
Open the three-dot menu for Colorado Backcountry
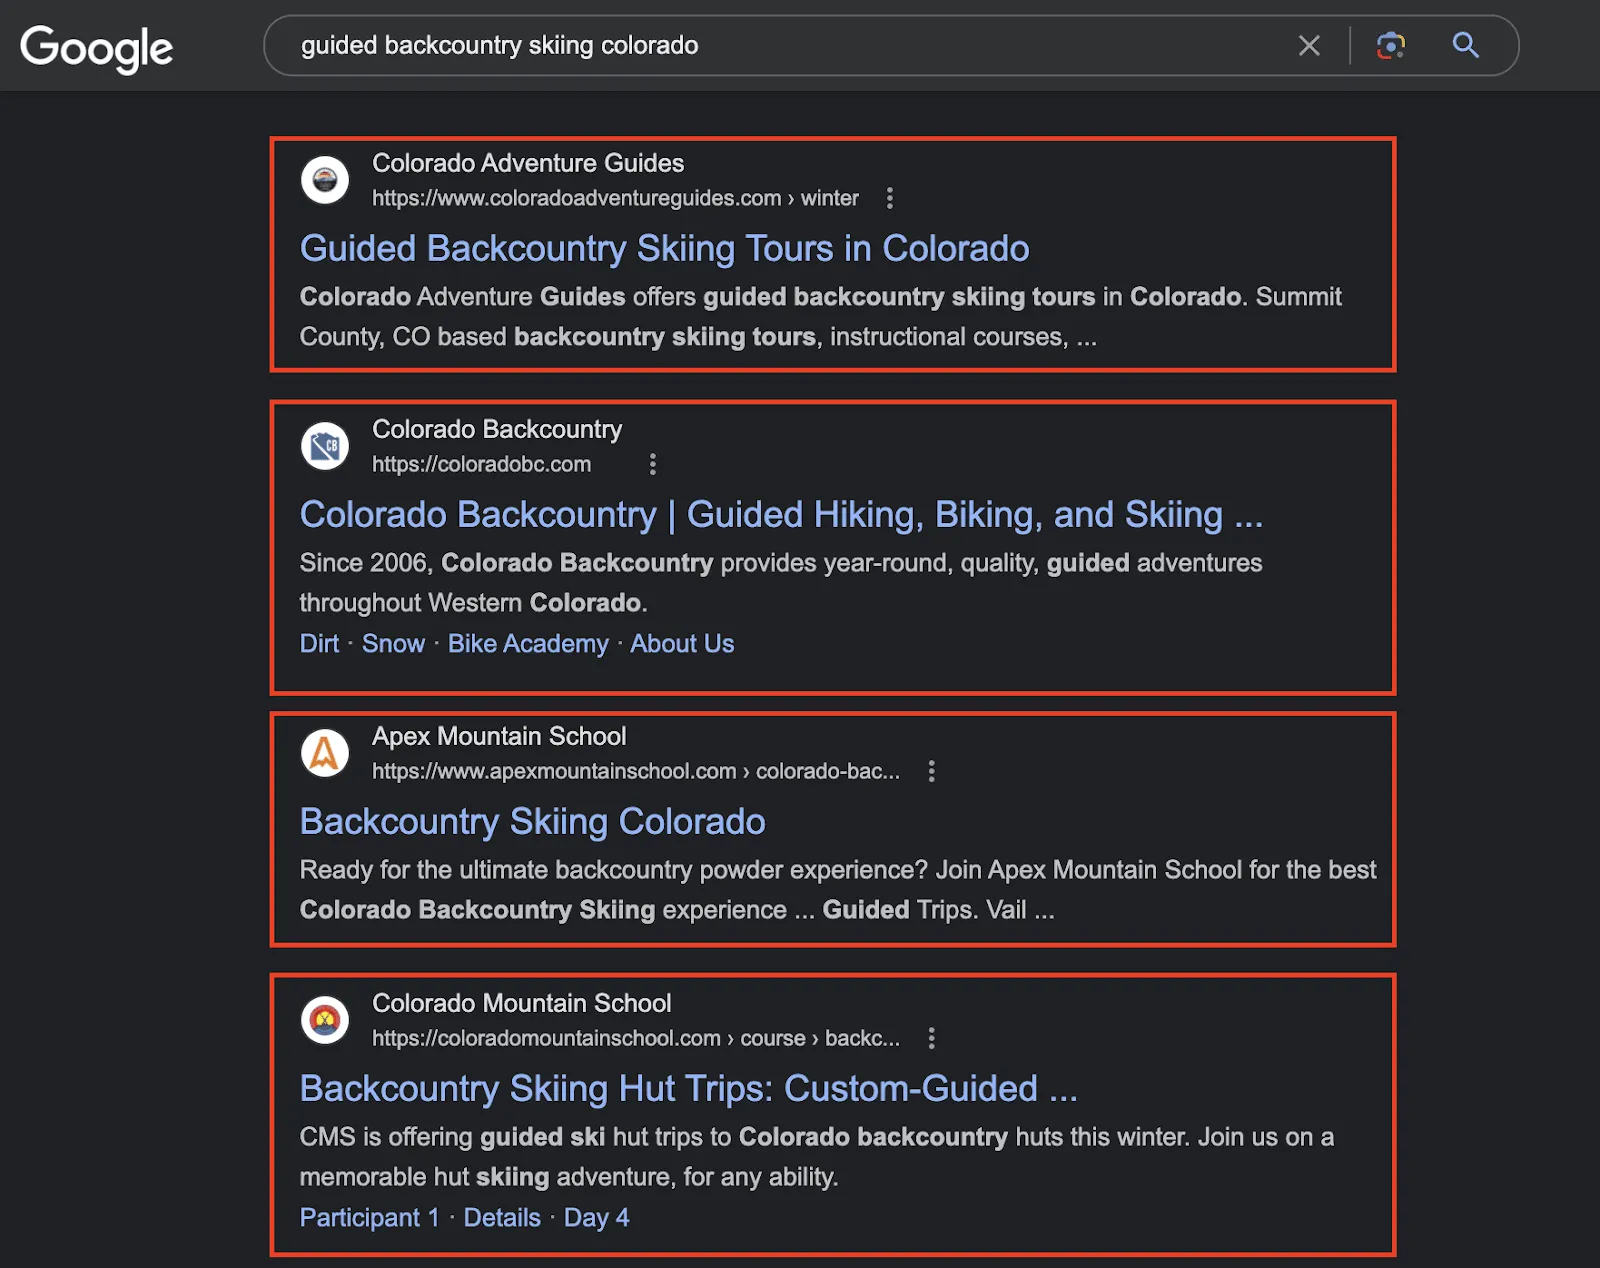[x=652, y=464]
